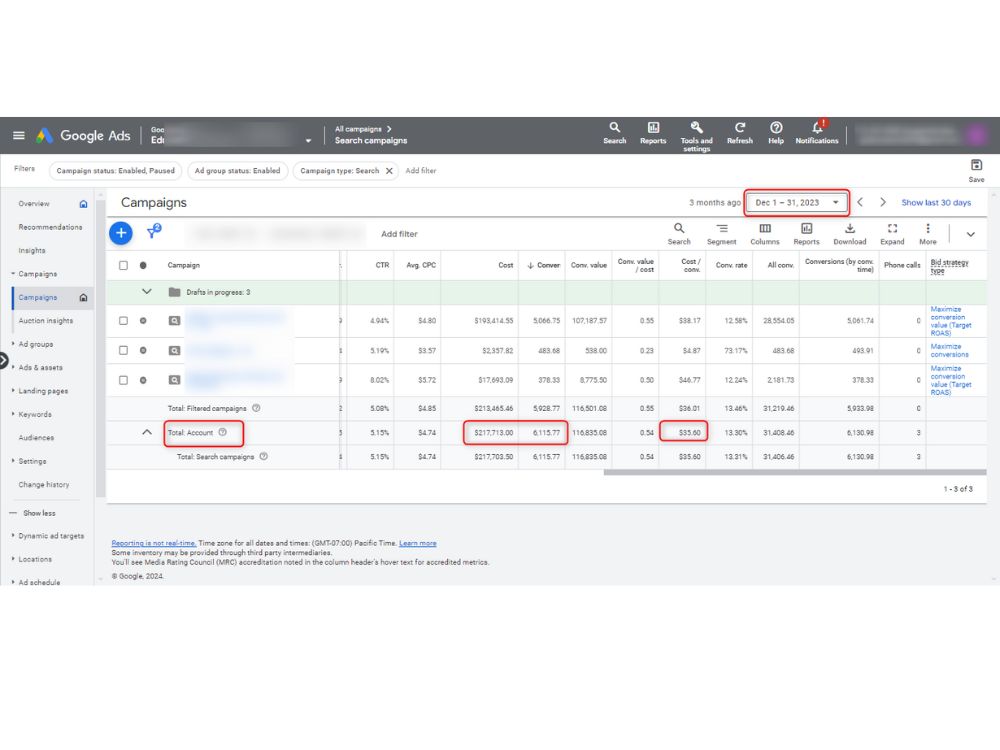Image resolution: width=1000 pixels, height=750 pixels.
Task: Click the Reporting is not real-time link
Action: pos(154,543)
